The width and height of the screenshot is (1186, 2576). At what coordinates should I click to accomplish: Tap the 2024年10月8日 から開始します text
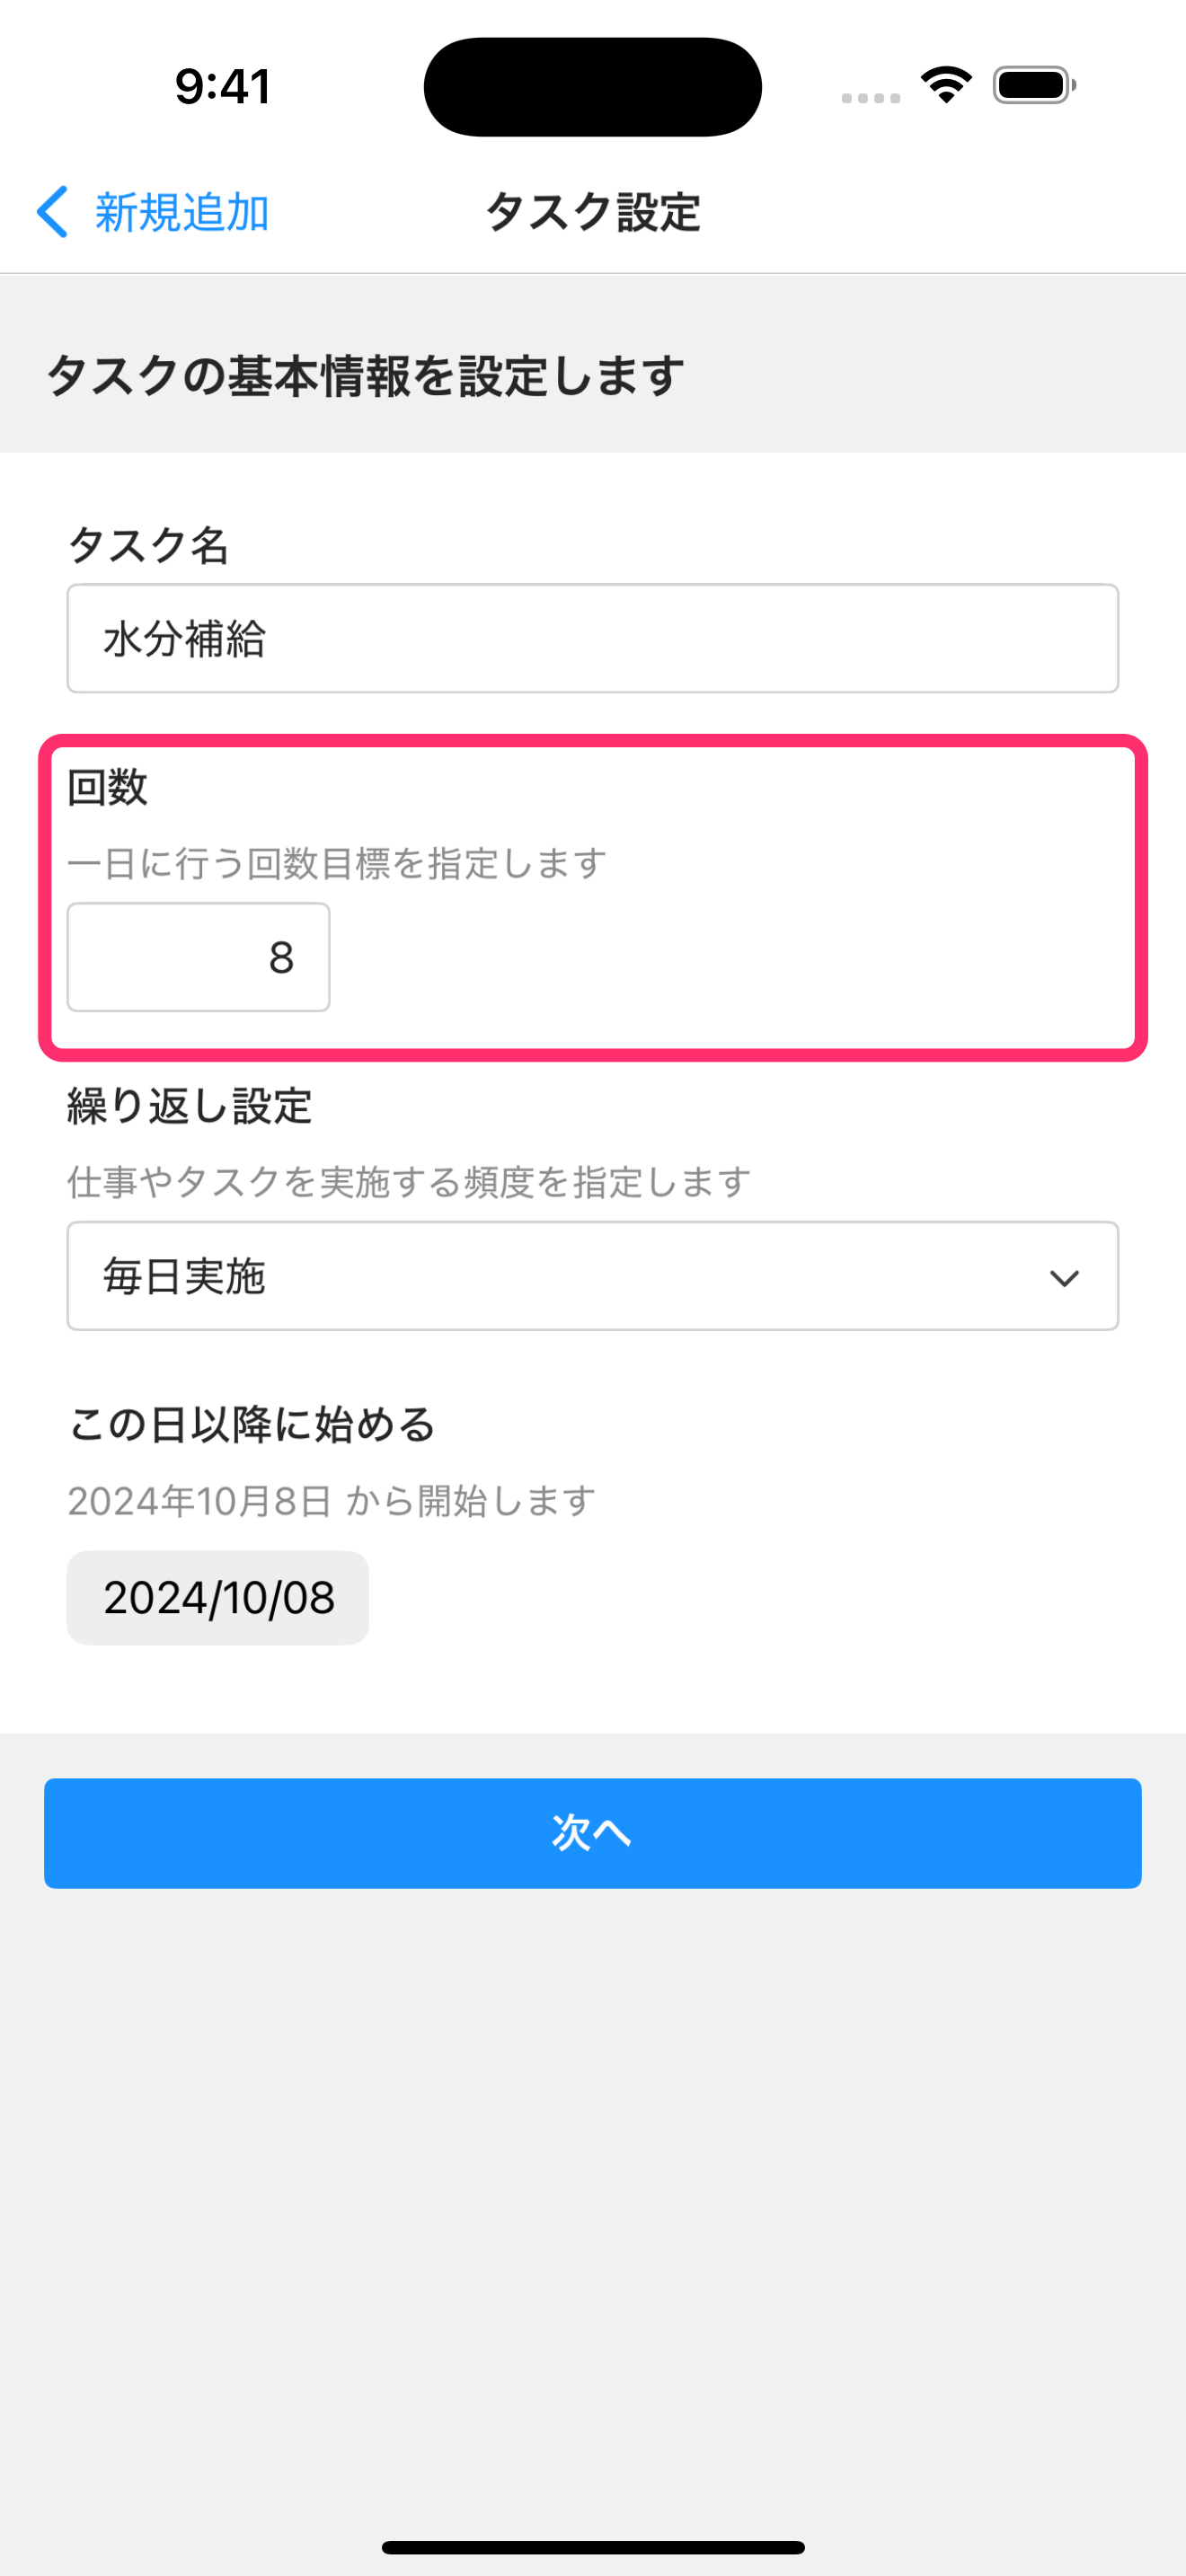coord(331,1500)
